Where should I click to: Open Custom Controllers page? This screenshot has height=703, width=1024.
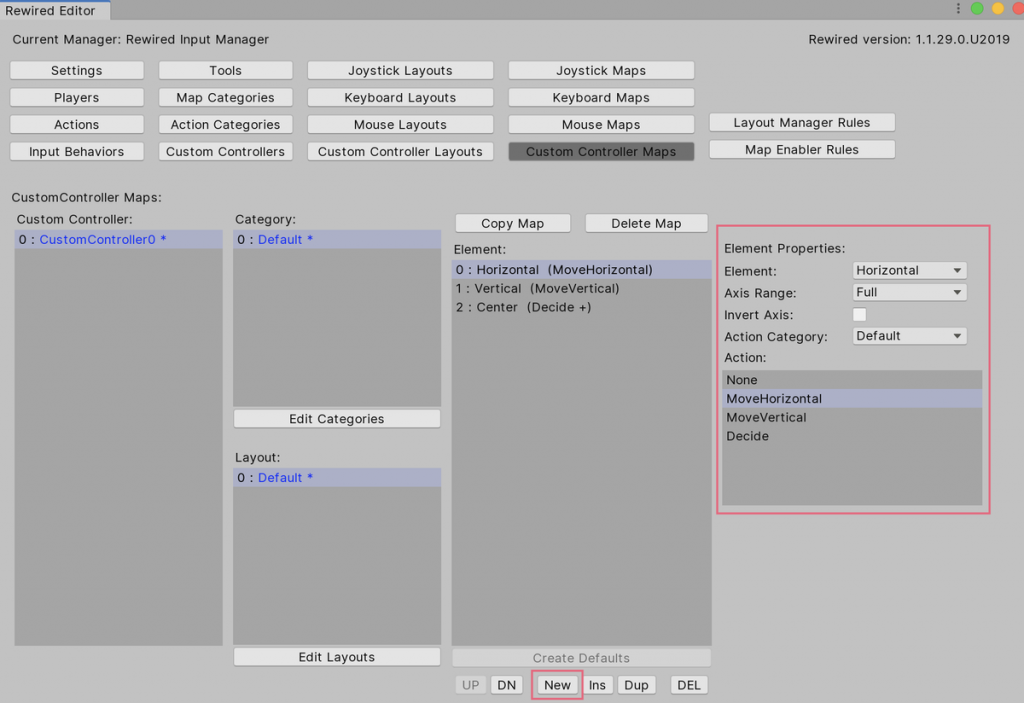tap(225, 152)
